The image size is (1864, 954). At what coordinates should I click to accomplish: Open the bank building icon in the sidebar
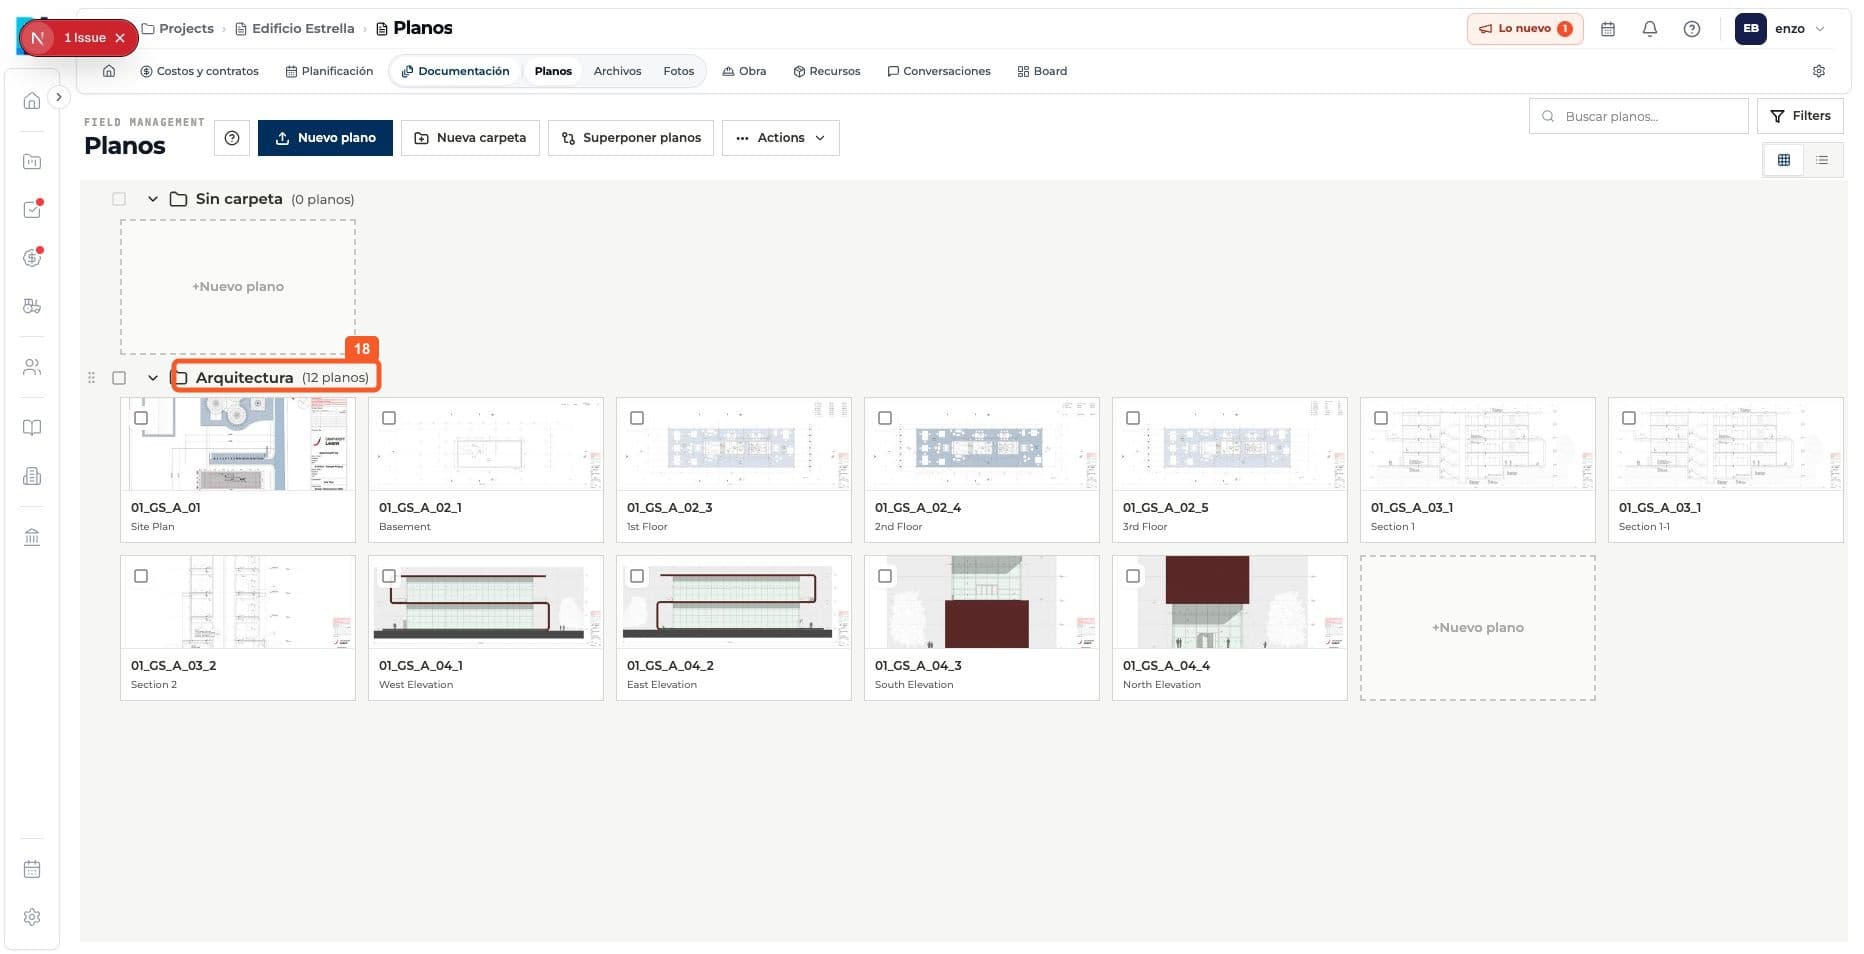coord(32,537)
